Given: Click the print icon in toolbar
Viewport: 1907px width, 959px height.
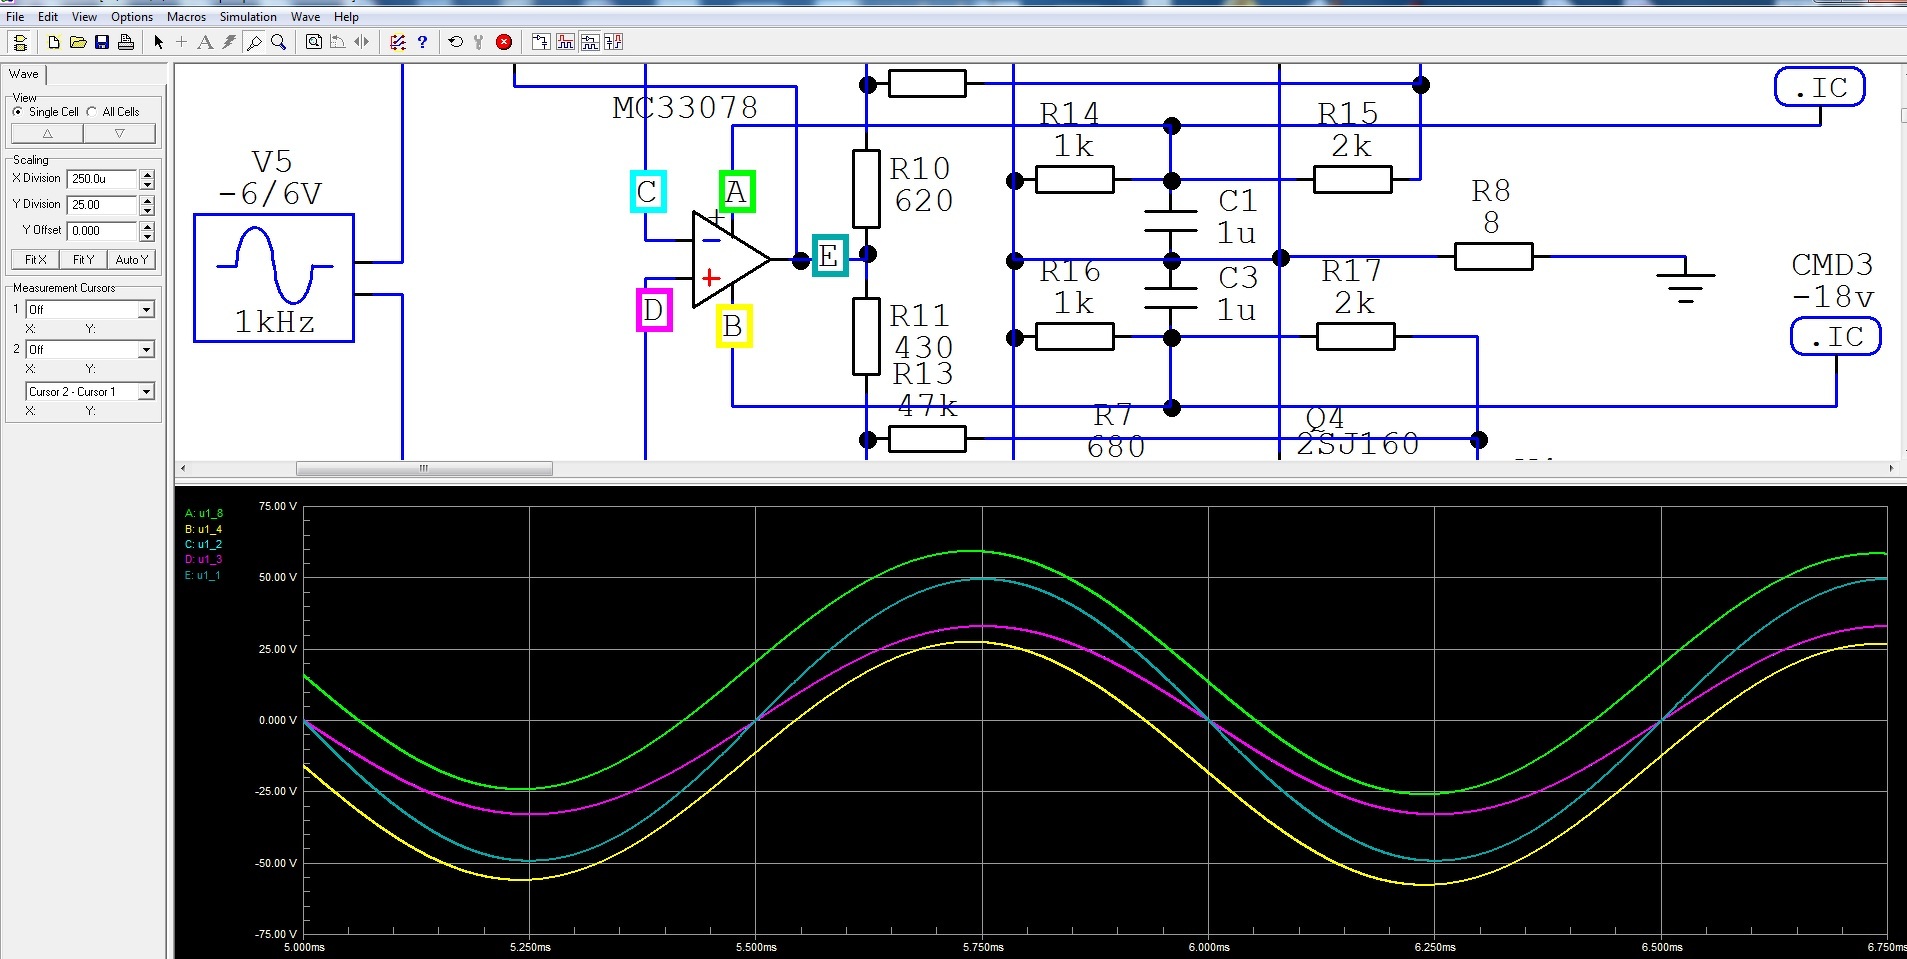Looking at the screenshot, I should tap(125, 42).
